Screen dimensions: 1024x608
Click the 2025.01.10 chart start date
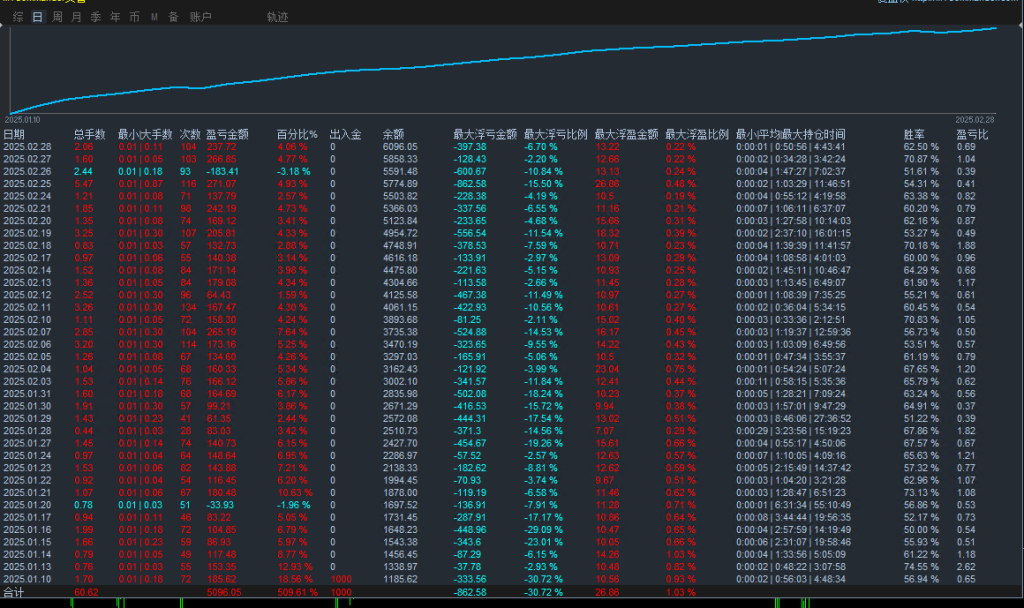point(25,119)
